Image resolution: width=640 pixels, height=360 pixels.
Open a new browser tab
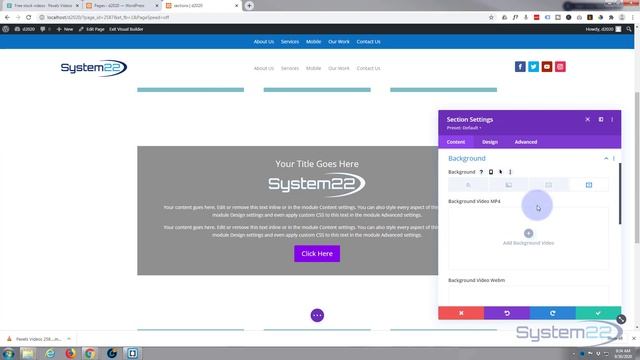pos(249,6)
